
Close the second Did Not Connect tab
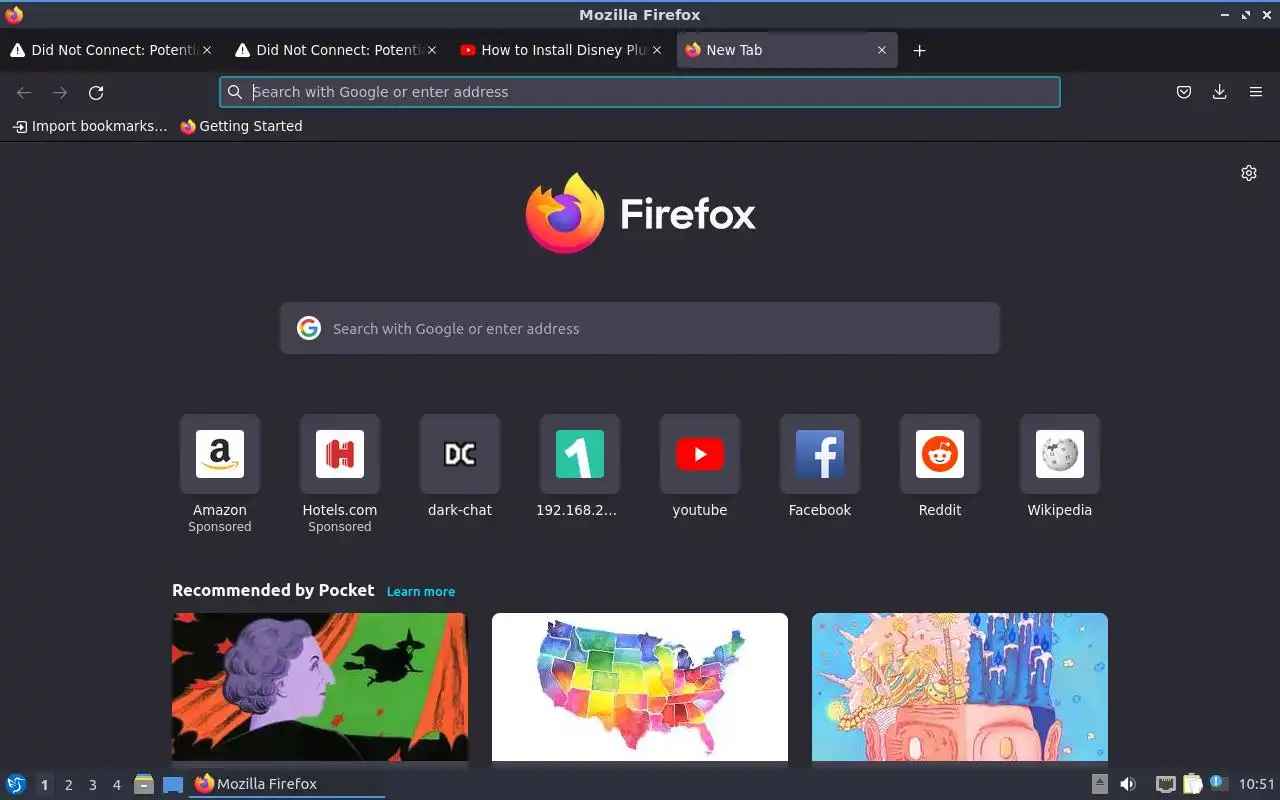click(432, 50)
